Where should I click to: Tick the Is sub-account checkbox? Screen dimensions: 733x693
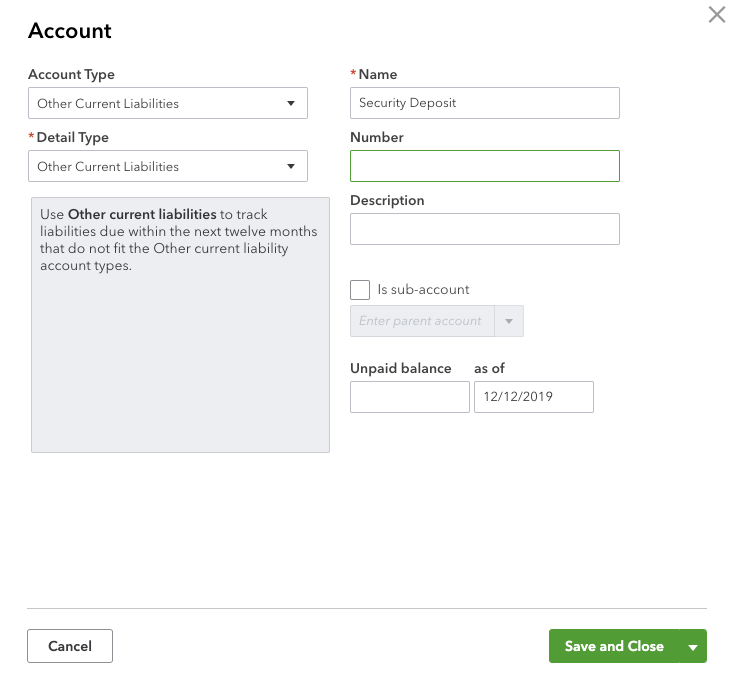click(x=360, y=290)
